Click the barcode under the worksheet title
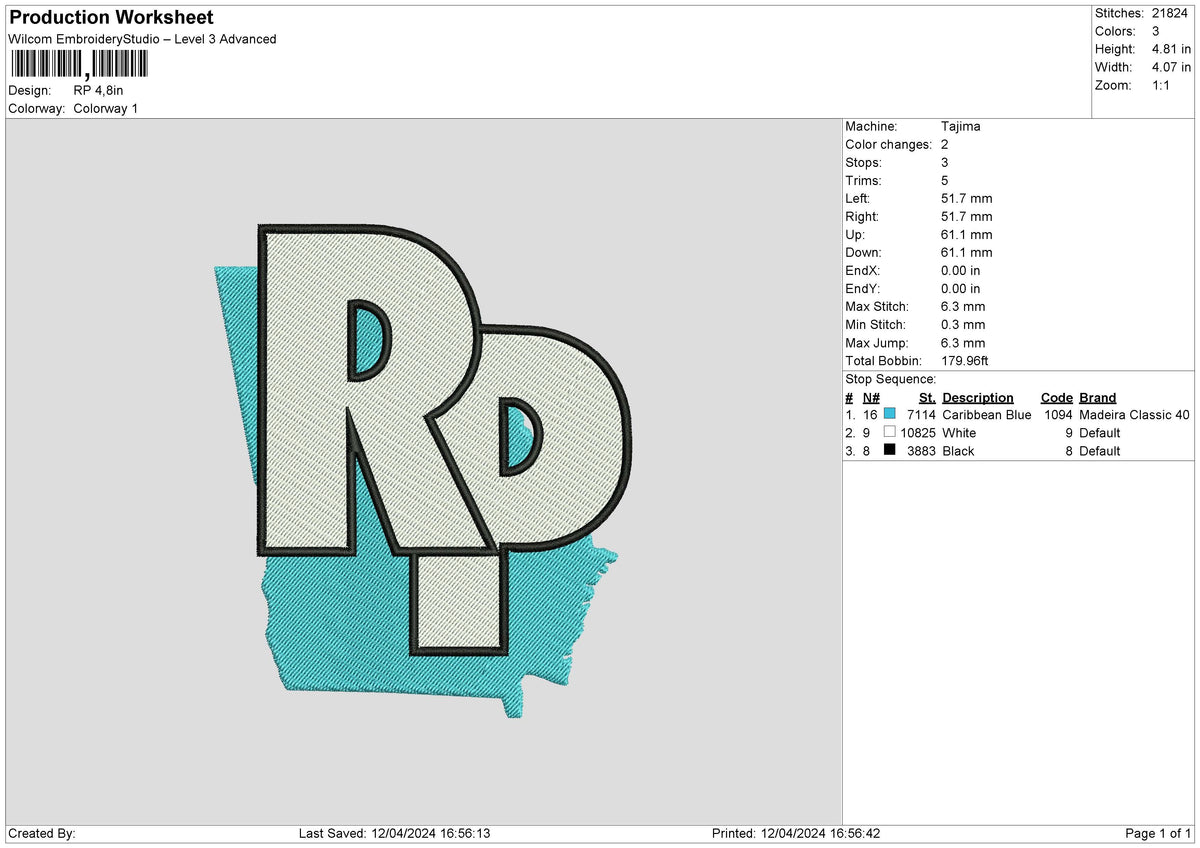1200x848 pixels. pos(79,65)
